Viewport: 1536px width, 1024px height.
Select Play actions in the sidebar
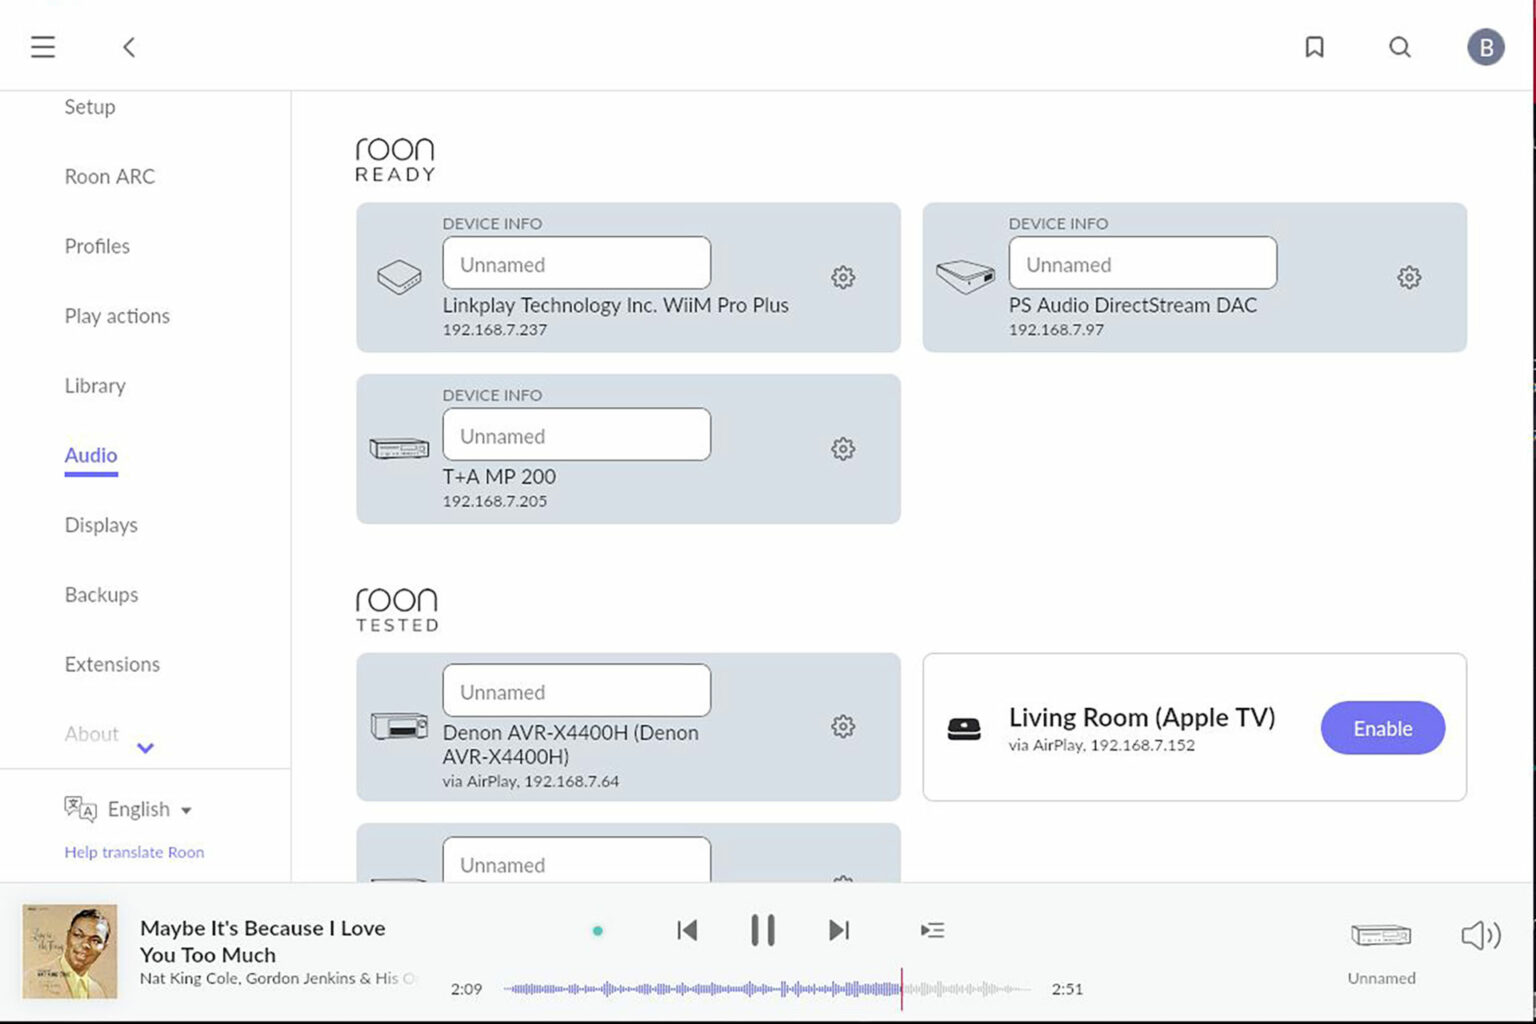116,315
